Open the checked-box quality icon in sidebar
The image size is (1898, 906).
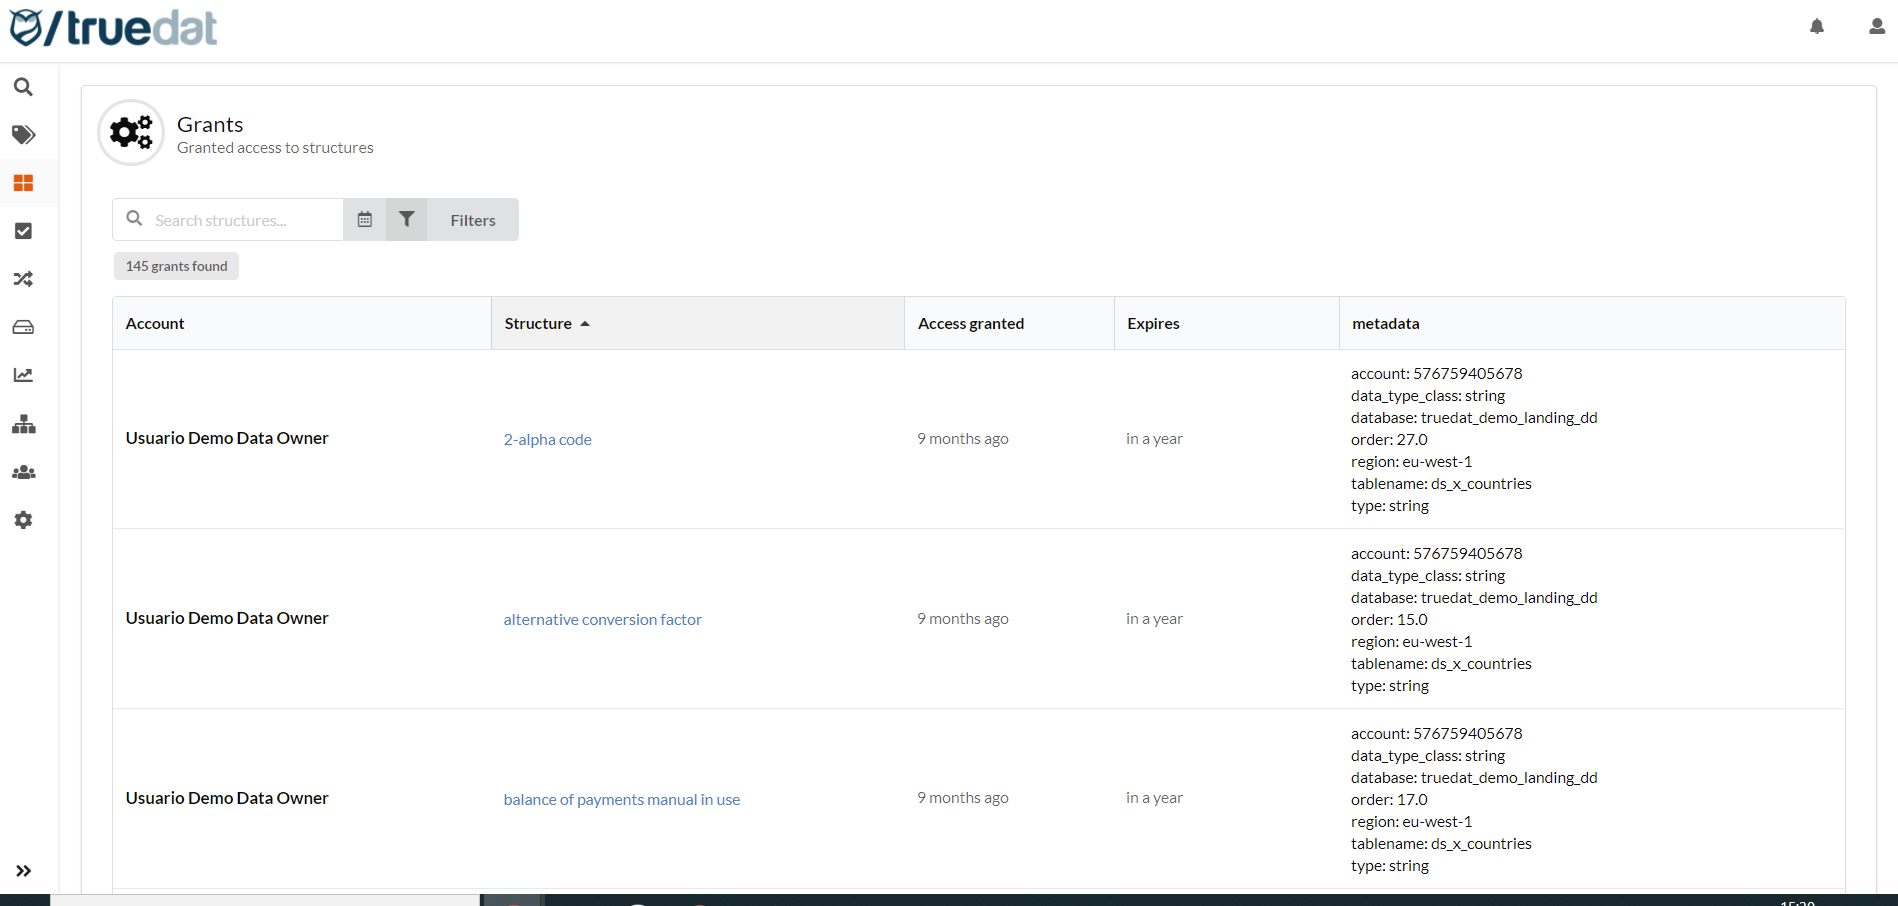click(23, 231)
